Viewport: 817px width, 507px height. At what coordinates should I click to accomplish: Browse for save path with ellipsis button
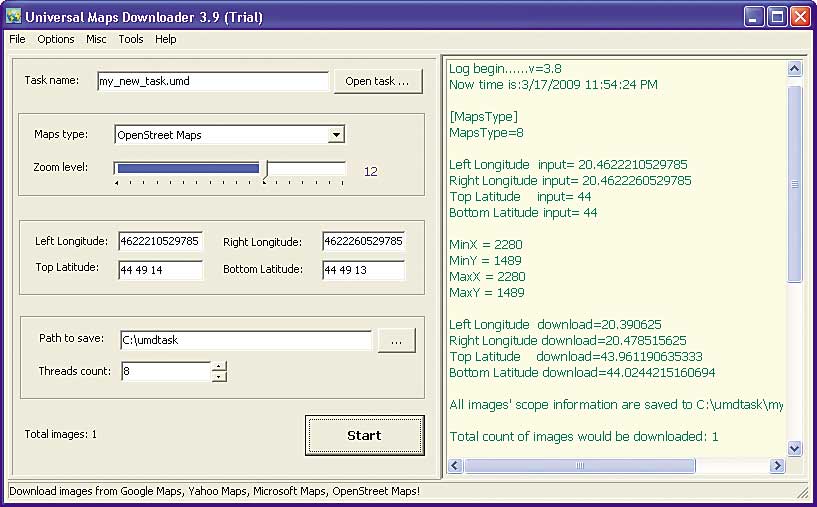click(x=397, y=341)
